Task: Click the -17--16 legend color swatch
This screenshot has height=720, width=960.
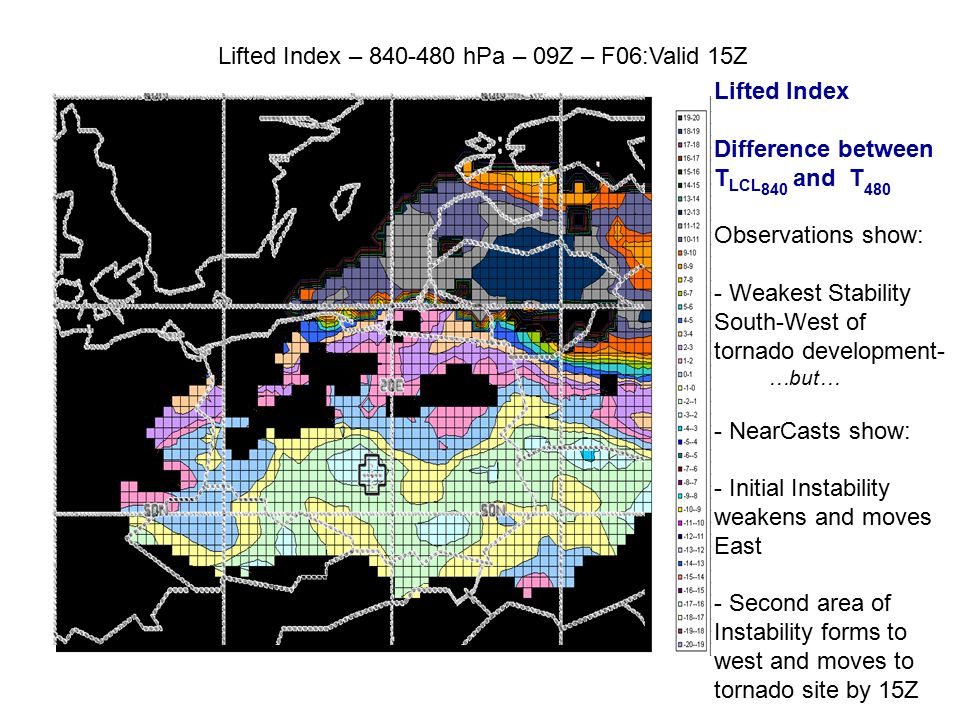Action: (x=680, y=604)
